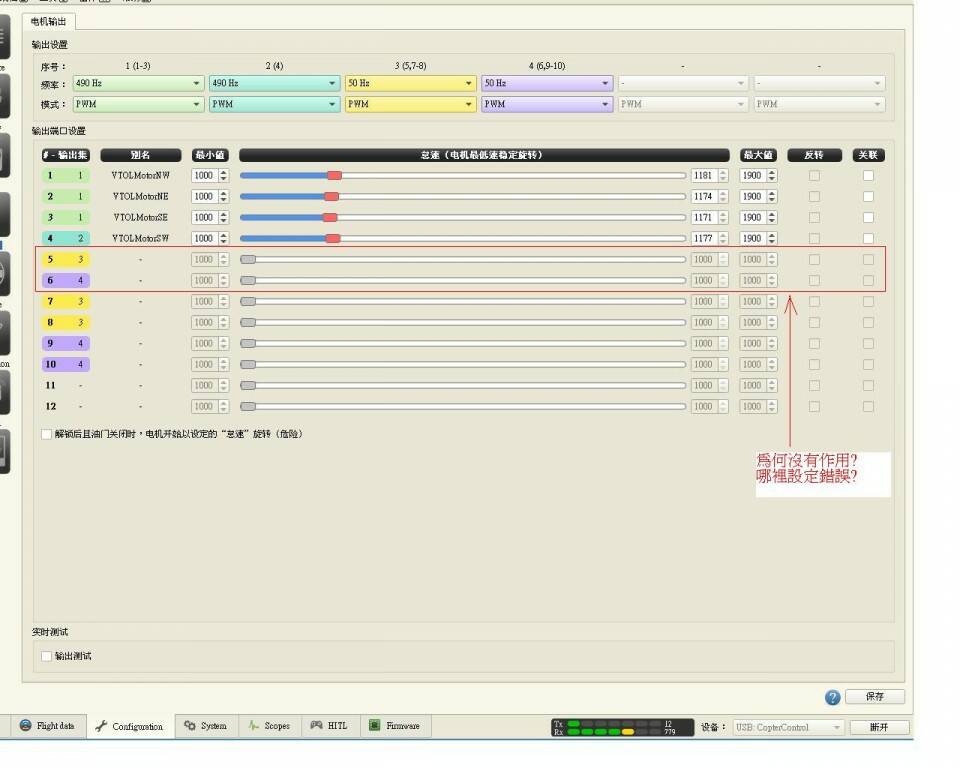Click channel 6 purple number label
This screenshot has height=768, width=960.
coord(66,280)
